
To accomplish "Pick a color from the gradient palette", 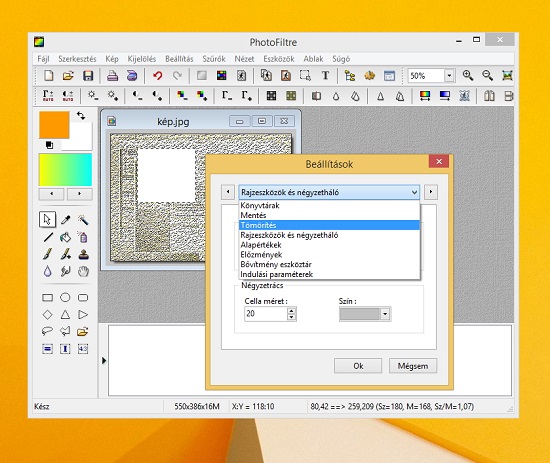I will point(65,170).
